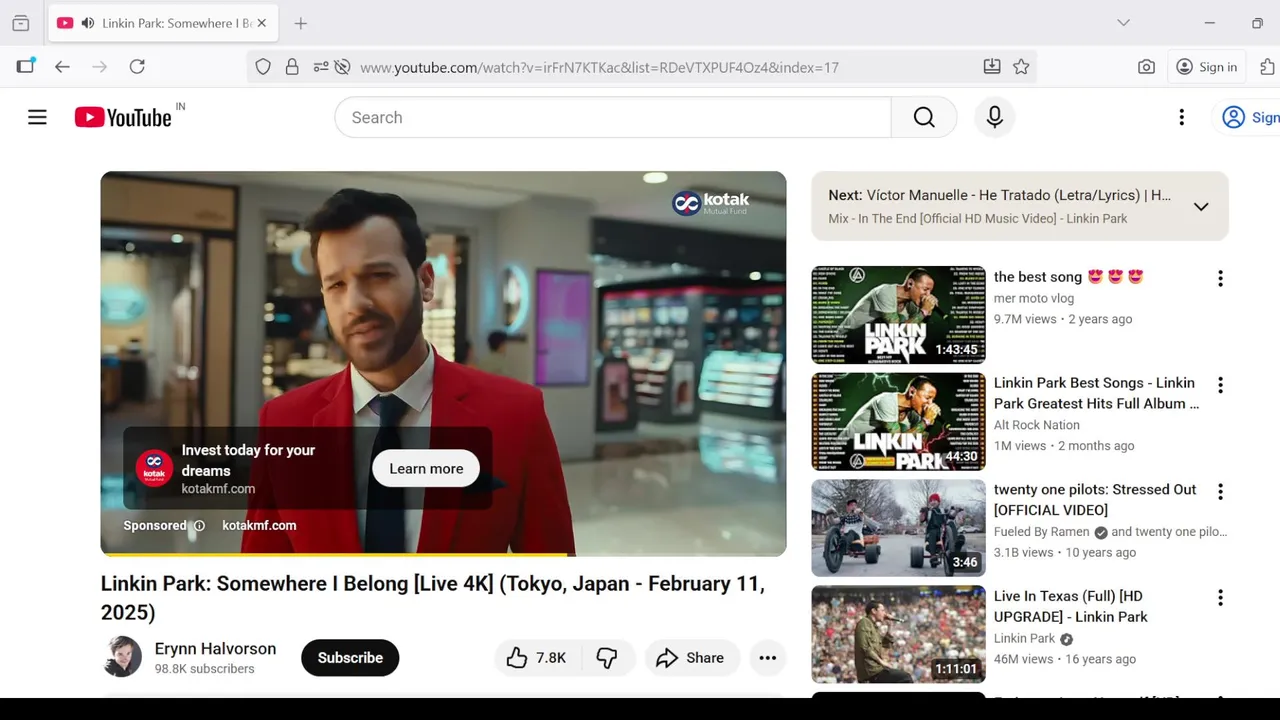Open the Sponsored info icon

199,526
